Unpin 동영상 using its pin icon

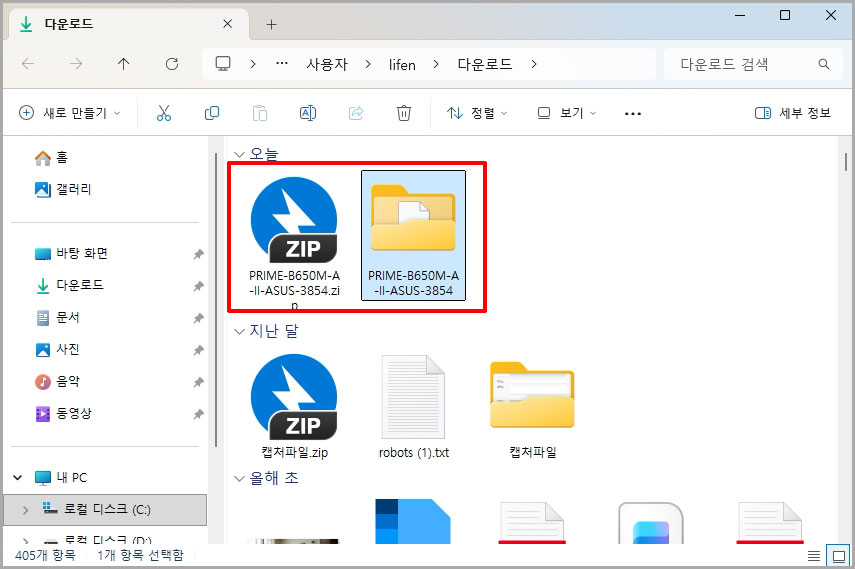coord(198,414)
